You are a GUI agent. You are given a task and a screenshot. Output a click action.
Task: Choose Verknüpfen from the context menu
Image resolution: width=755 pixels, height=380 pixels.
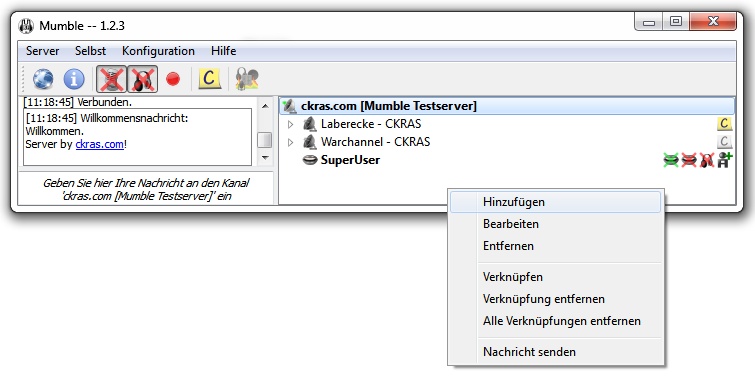(556, 277)
